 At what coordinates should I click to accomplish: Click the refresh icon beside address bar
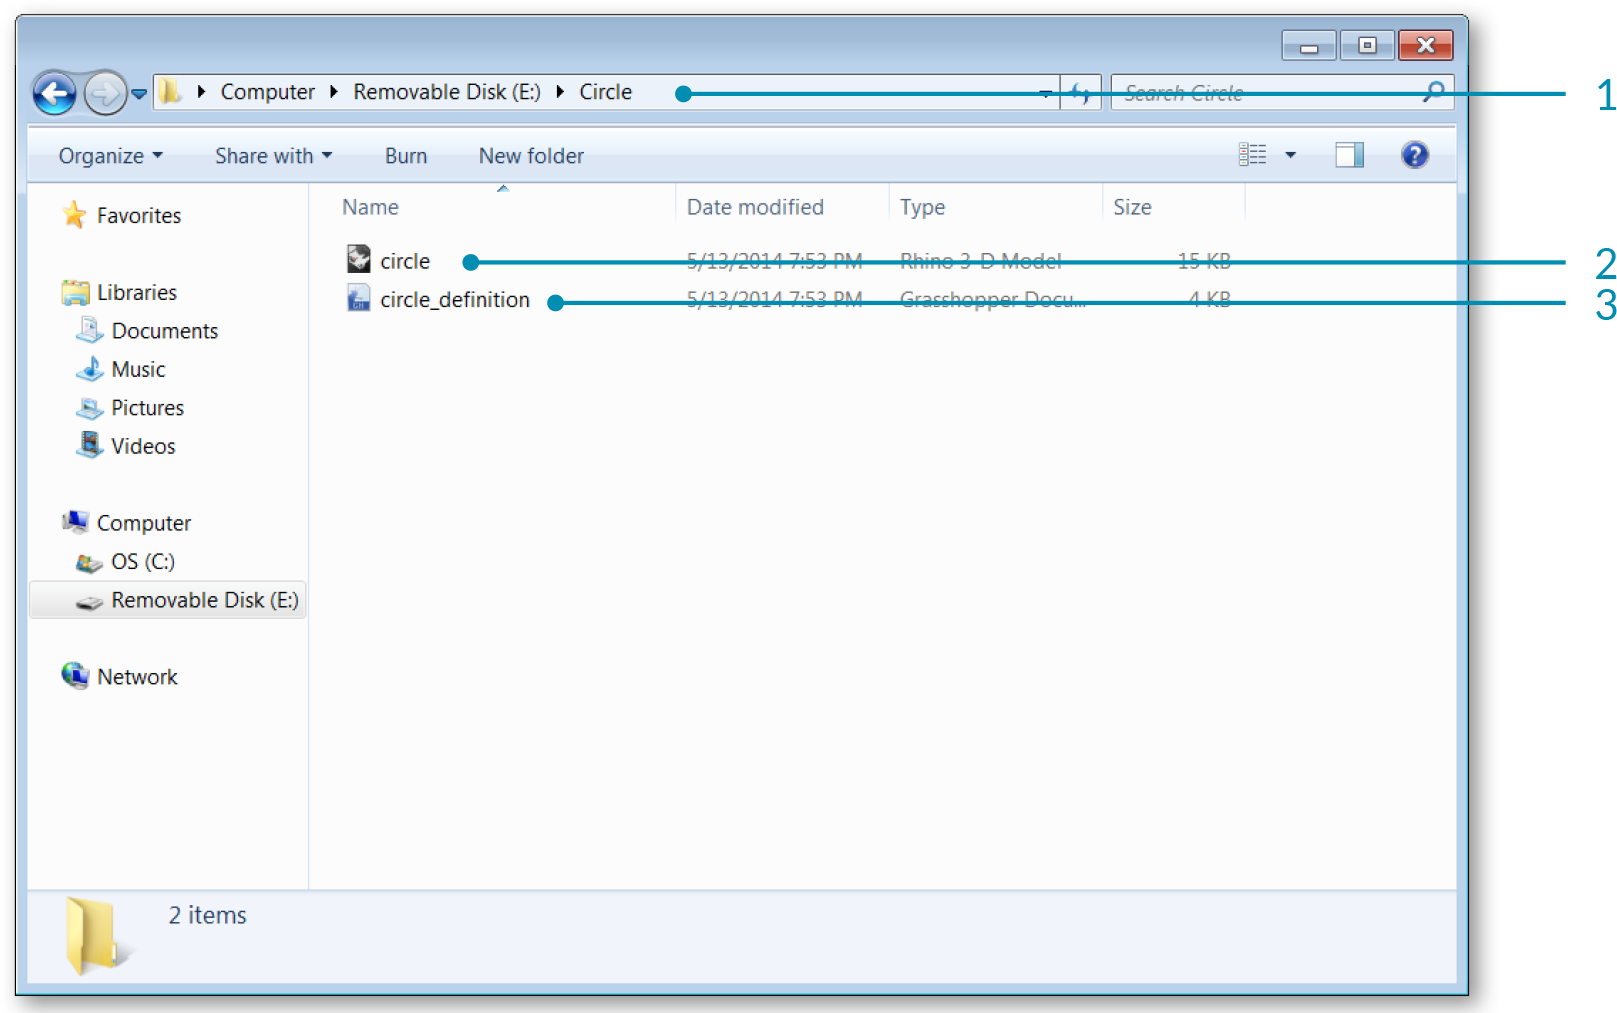[x=1080, y=93]
